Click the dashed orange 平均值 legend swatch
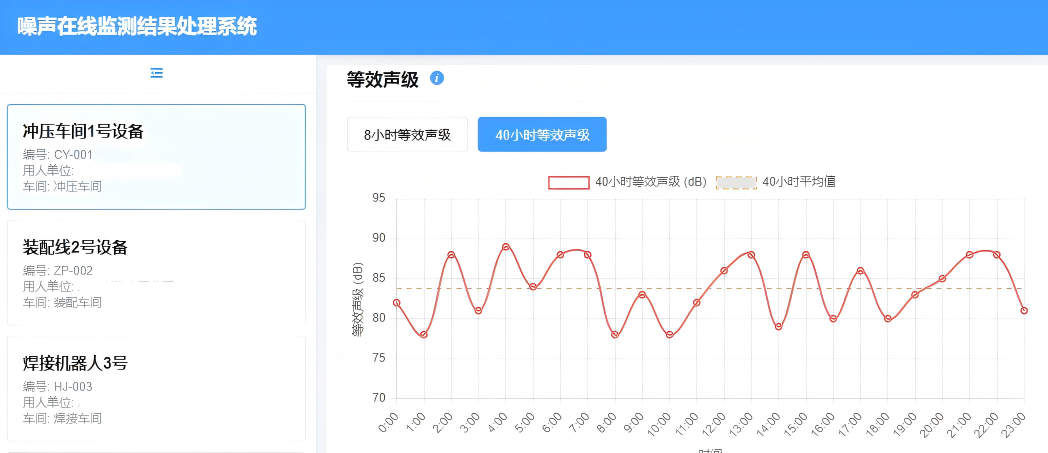This screenshot has width=1048, height=453. click(737, 182)
